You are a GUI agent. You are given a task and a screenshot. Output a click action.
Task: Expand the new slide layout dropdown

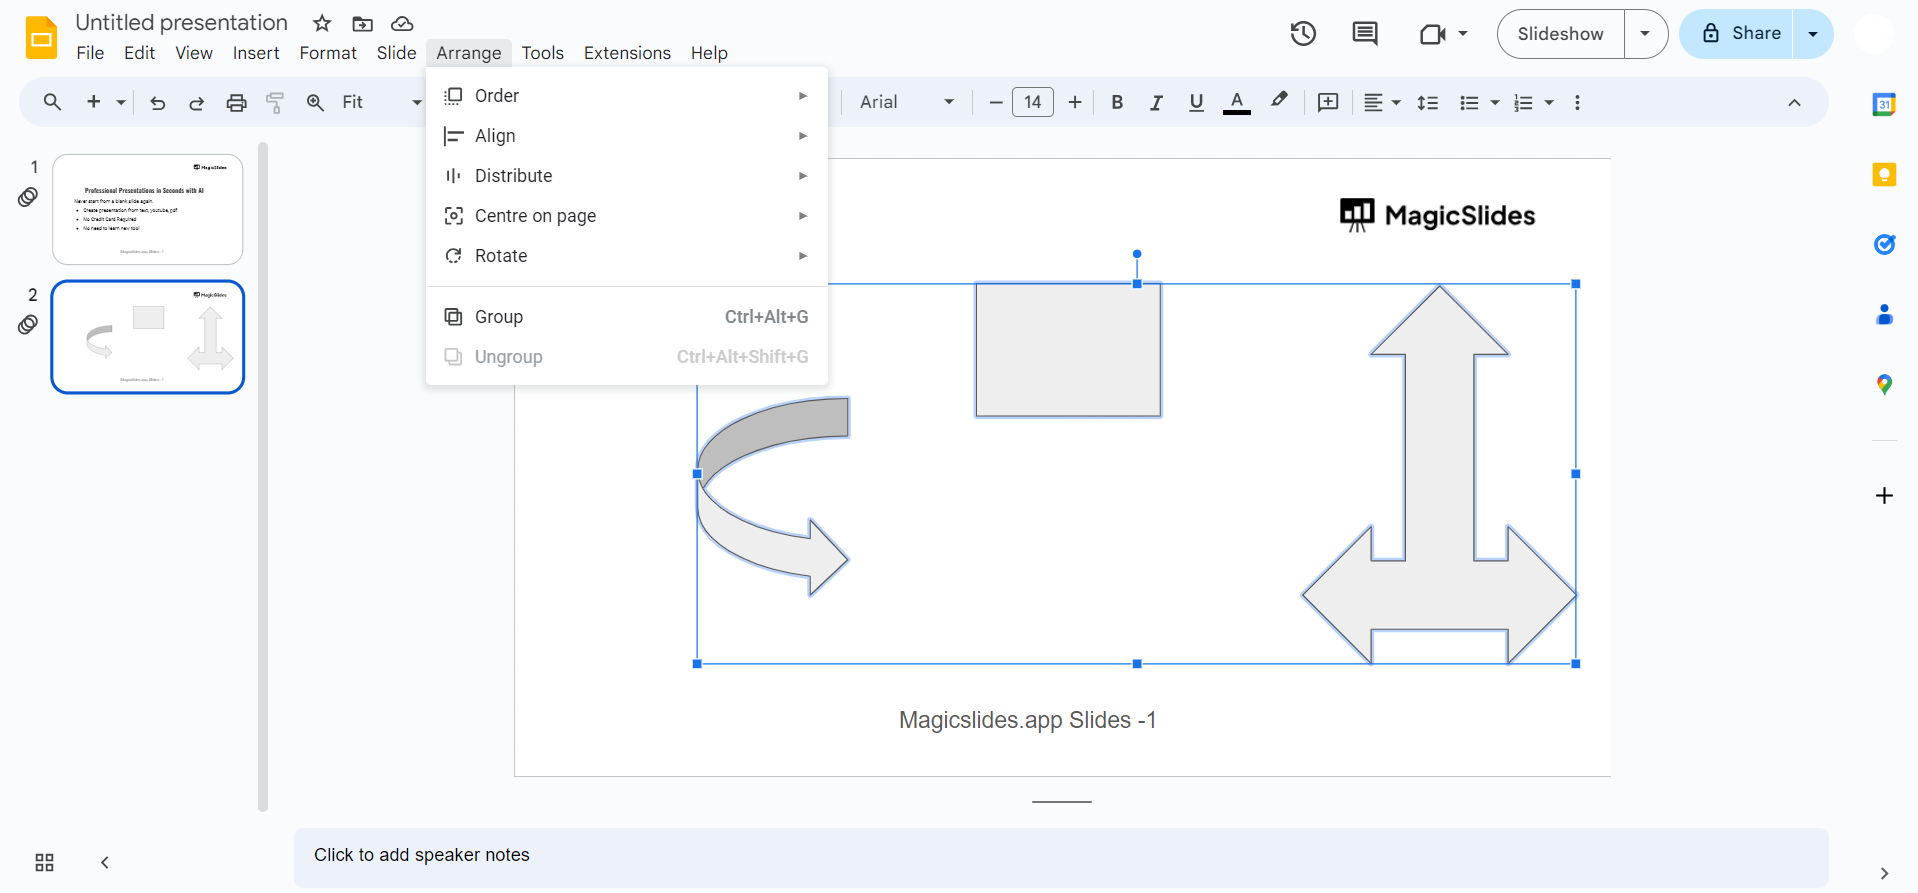point(121,102)
